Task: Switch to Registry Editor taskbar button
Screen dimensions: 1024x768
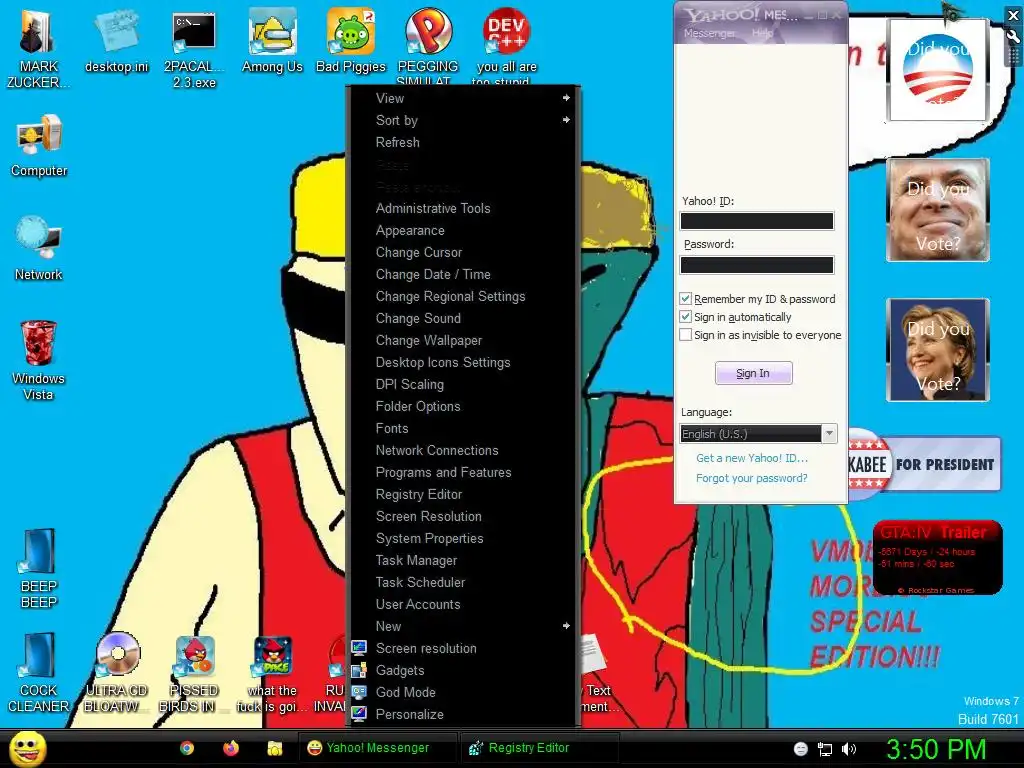Action: 539,748
